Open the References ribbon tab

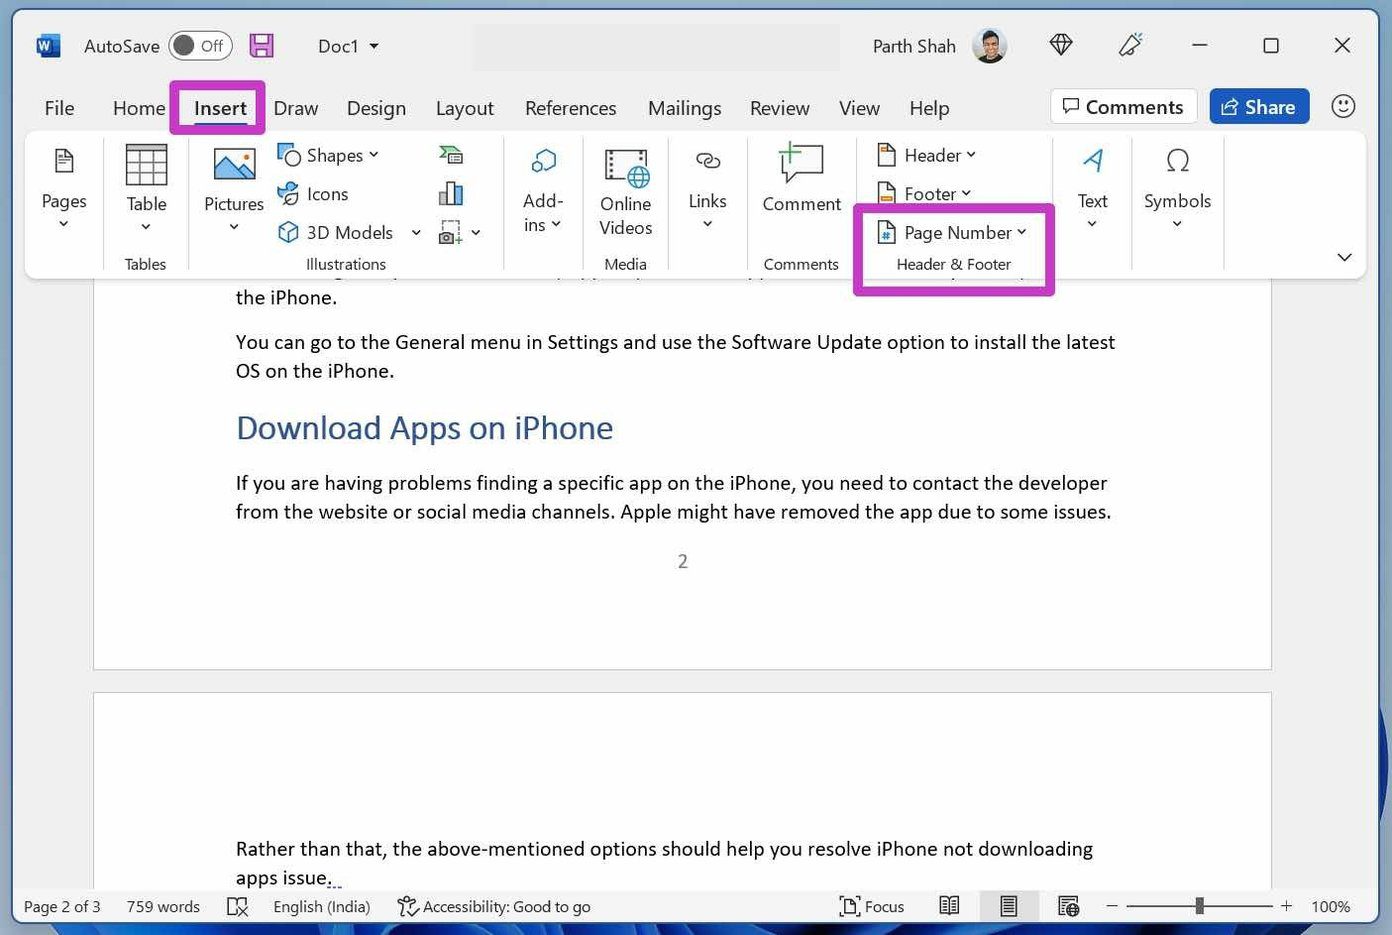coord(570,108)
